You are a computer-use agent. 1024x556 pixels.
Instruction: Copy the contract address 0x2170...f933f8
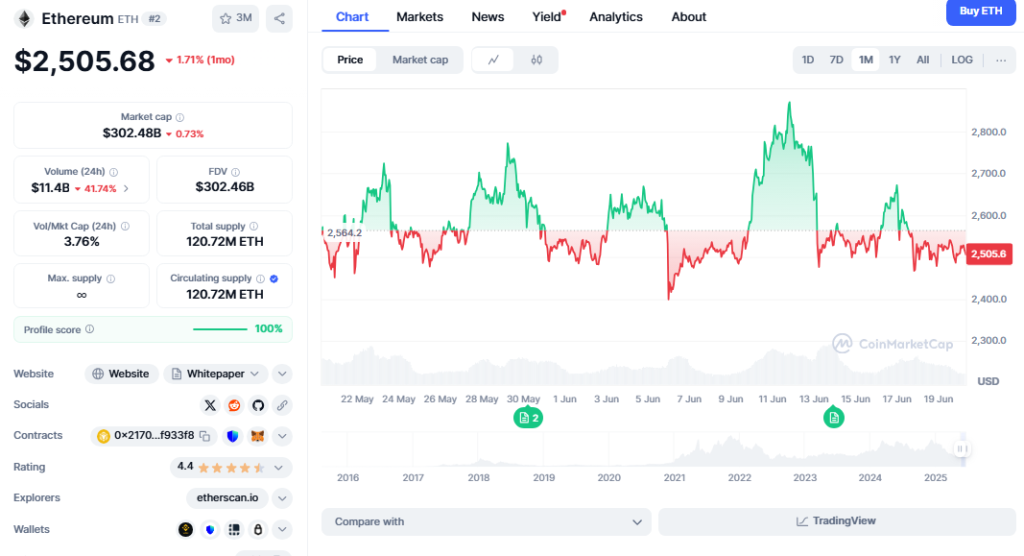205,436
